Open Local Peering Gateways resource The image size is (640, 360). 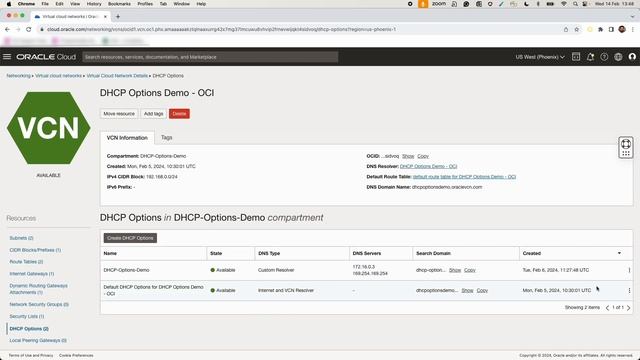click(38, 340)
